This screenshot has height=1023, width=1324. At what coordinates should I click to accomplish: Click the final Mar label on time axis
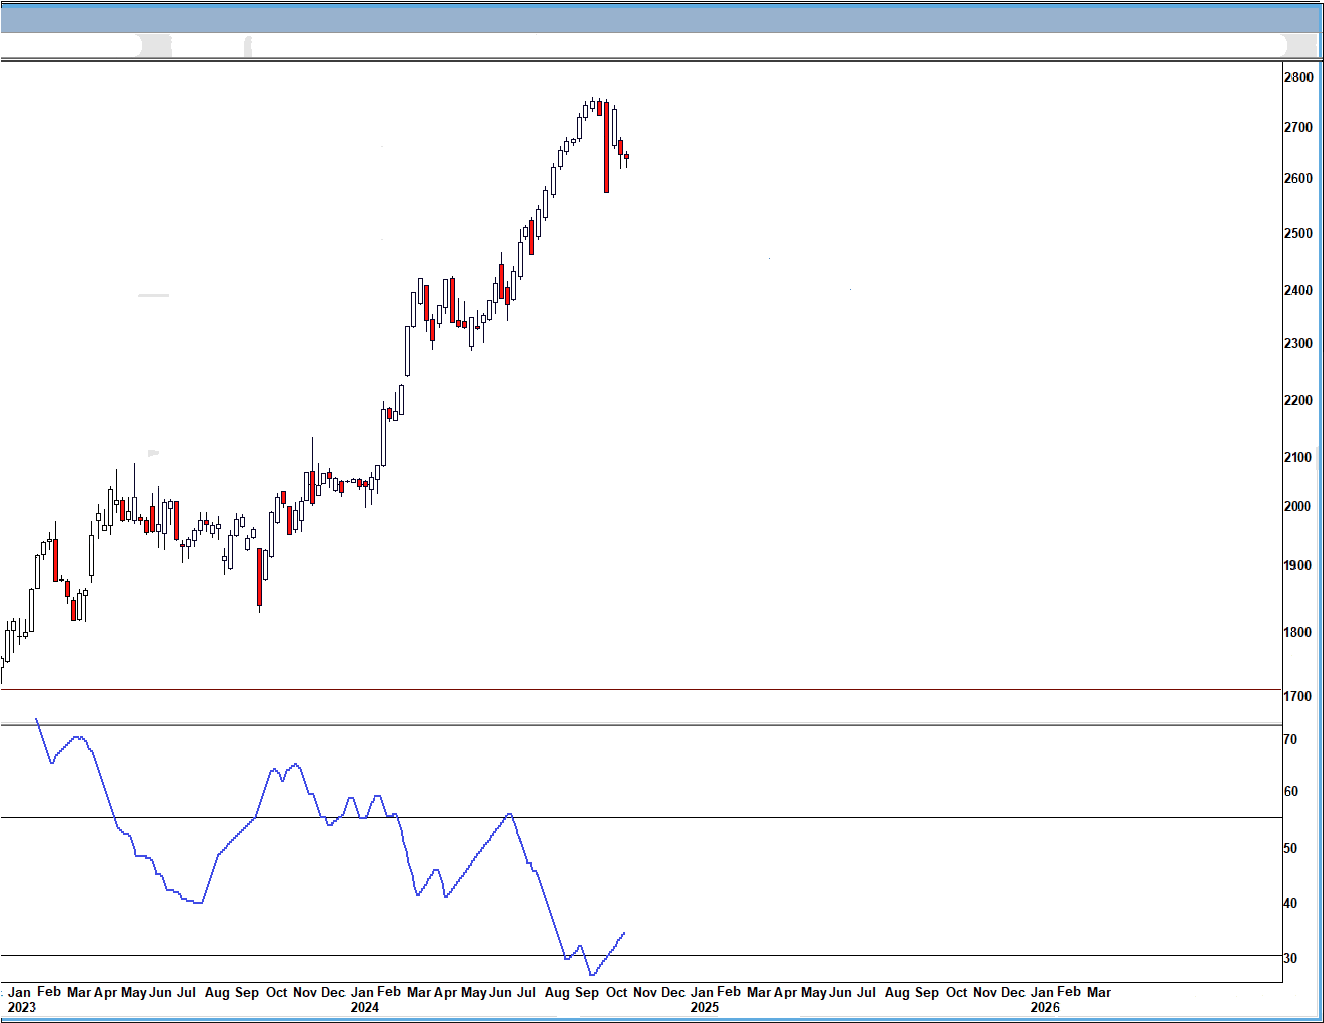1098,992
